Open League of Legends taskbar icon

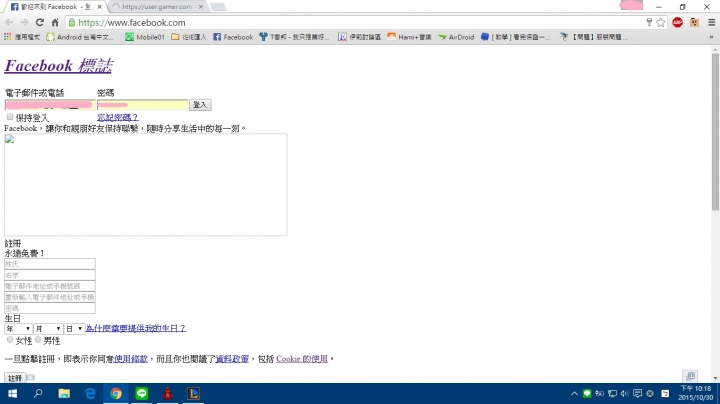(x=193, y=393)
